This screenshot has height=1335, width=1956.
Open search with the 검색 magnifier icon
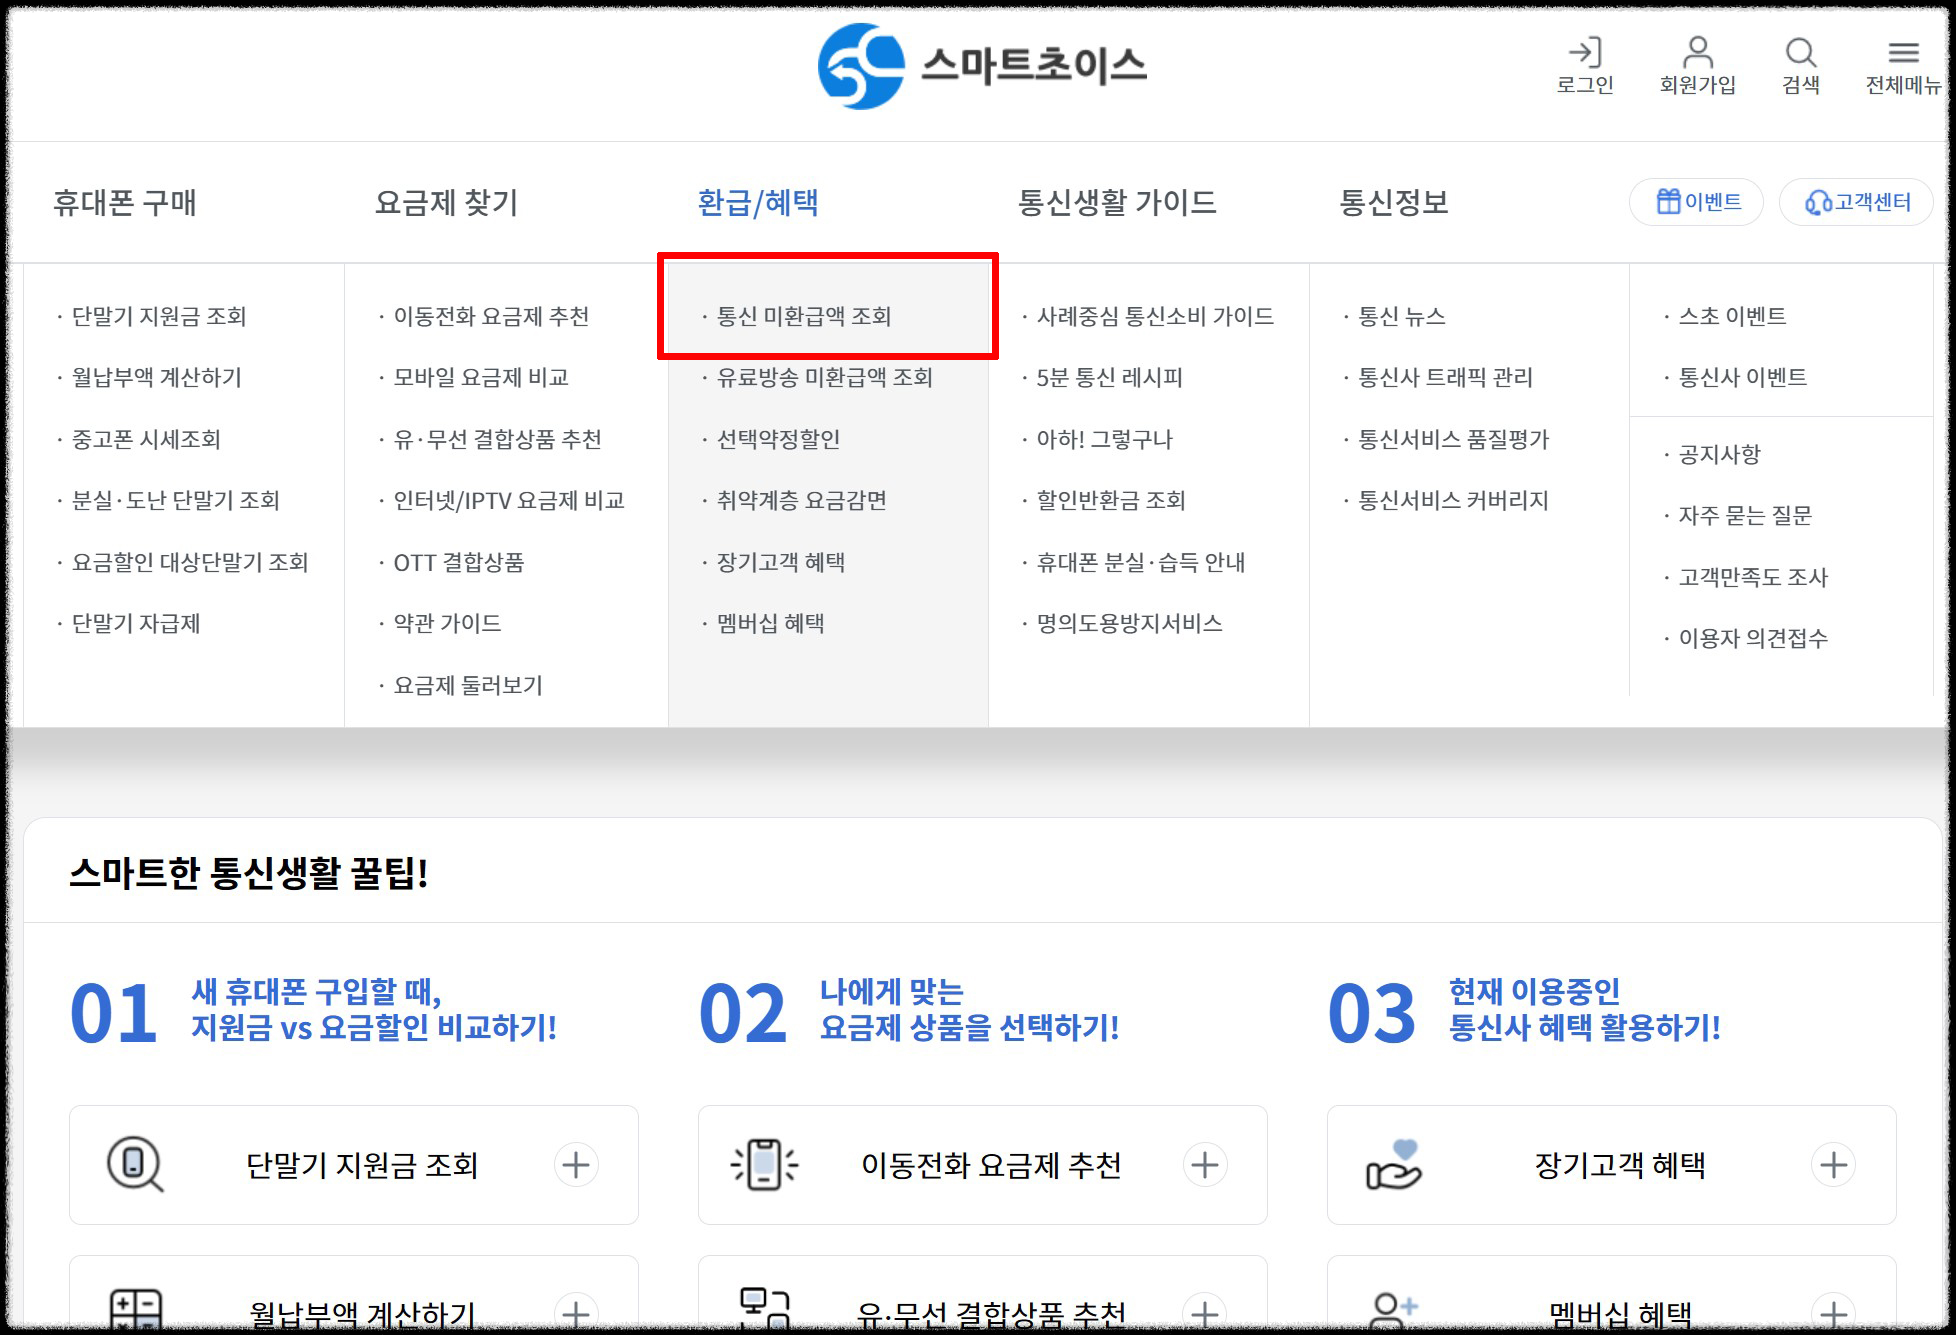point(1801,52)
